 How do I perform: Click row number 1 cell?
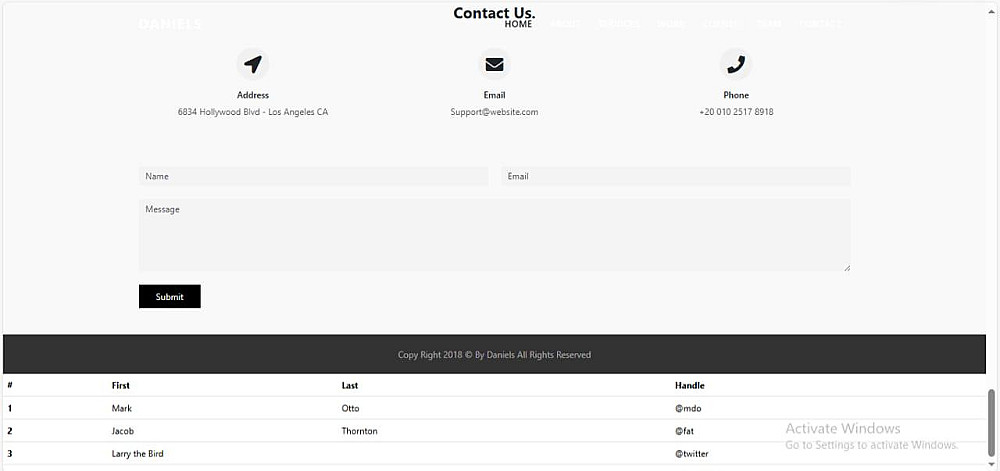pyautogui.click(x=10, y=409)
